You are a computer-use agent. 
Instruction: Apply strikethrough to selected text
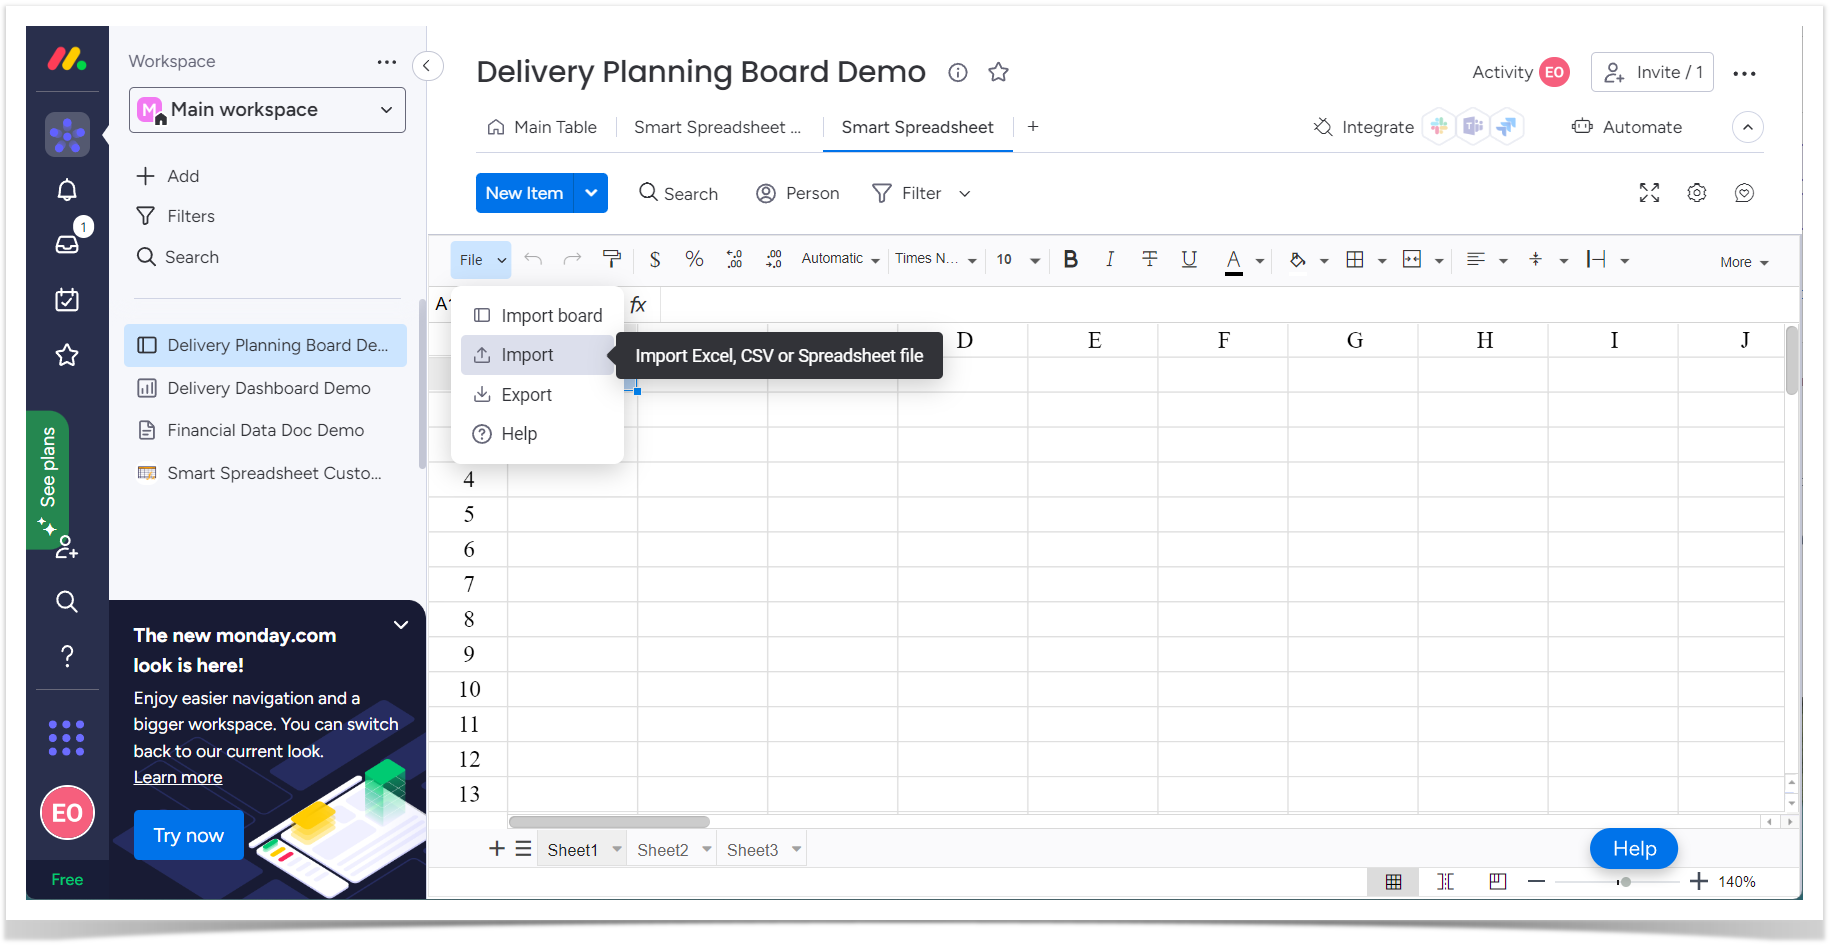pos(1149,259)
